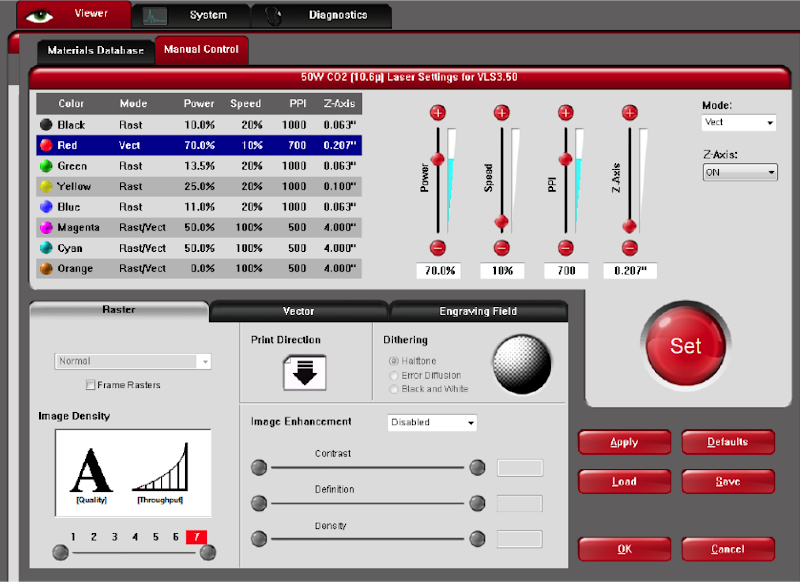Click the big red Set button
This screenshot has height=582, width=800.
click(x=685, y=346)
